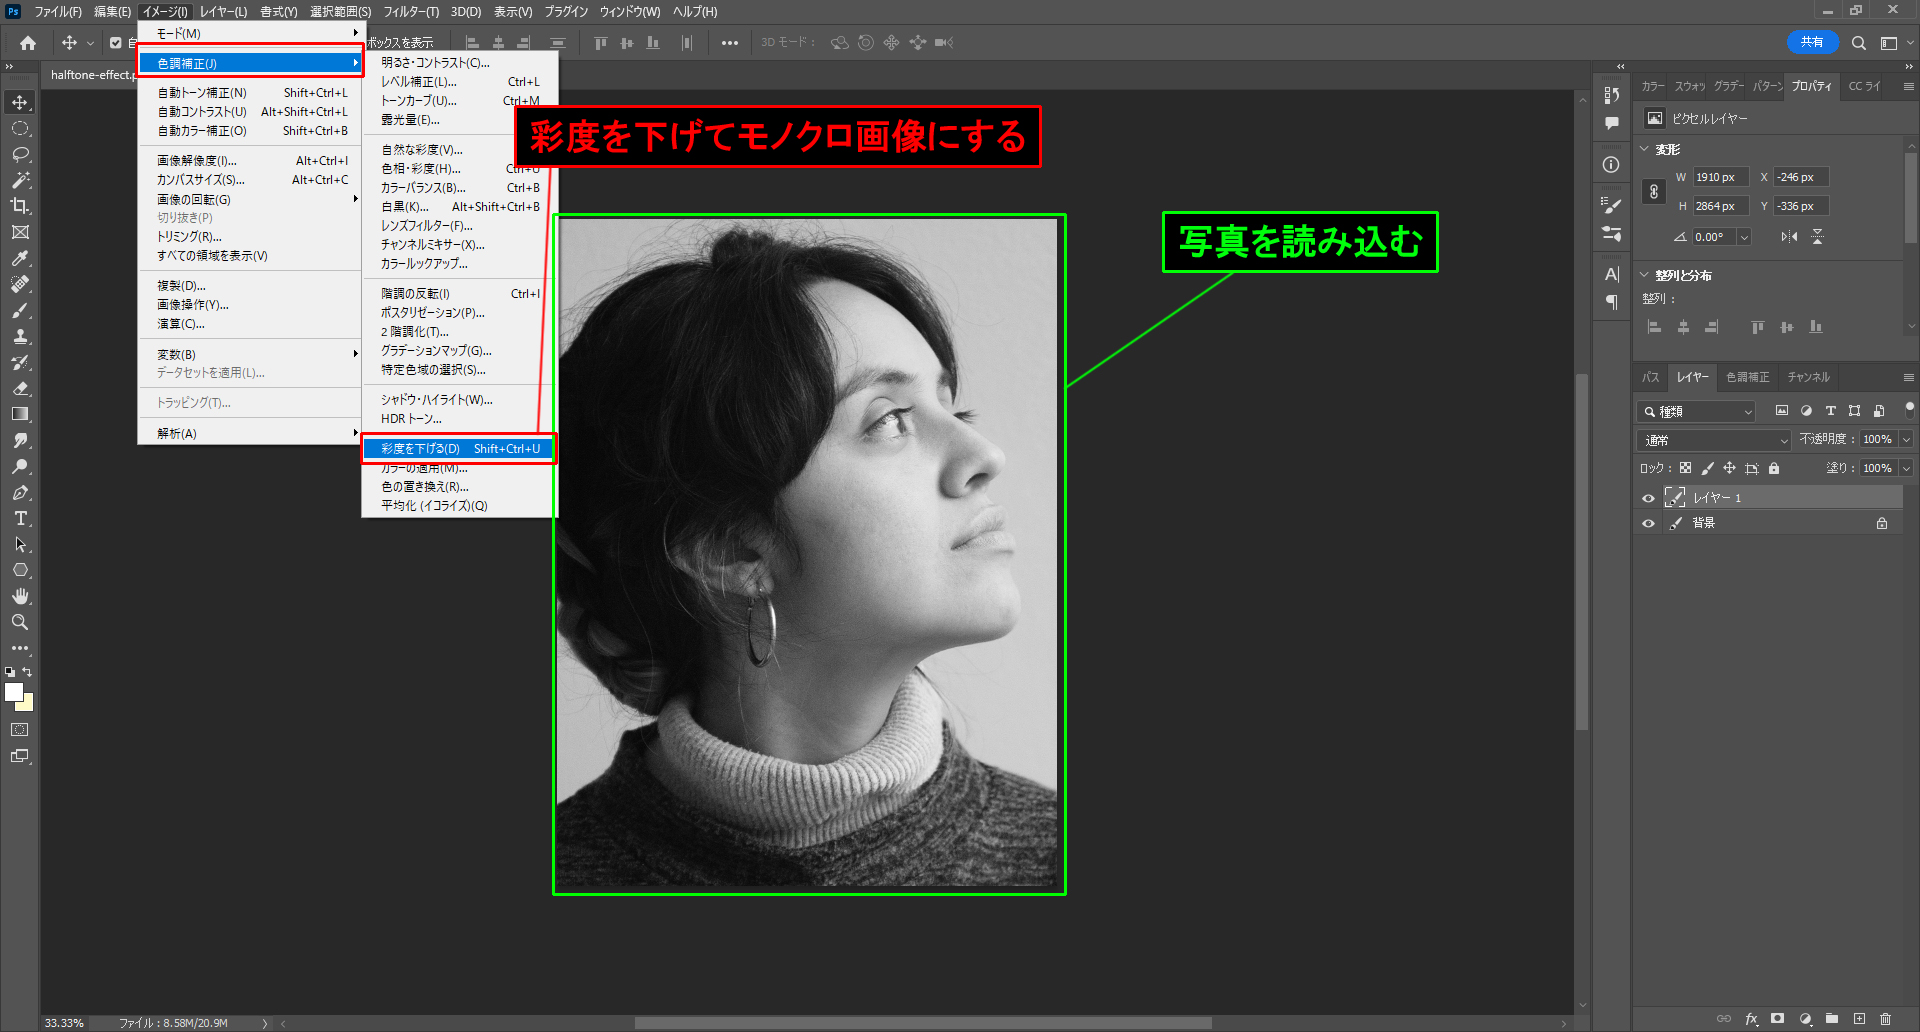The height and width of the screenshot is (1032, 1920).
Task: Click the width W input field
Action: [x=1719, y=177]
